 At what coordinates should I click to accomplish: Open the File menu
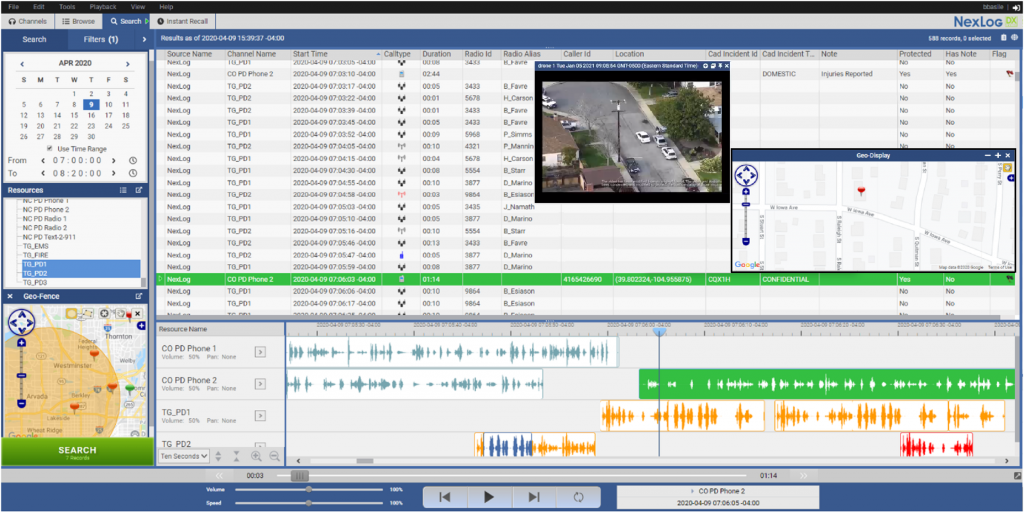(14, 7)
